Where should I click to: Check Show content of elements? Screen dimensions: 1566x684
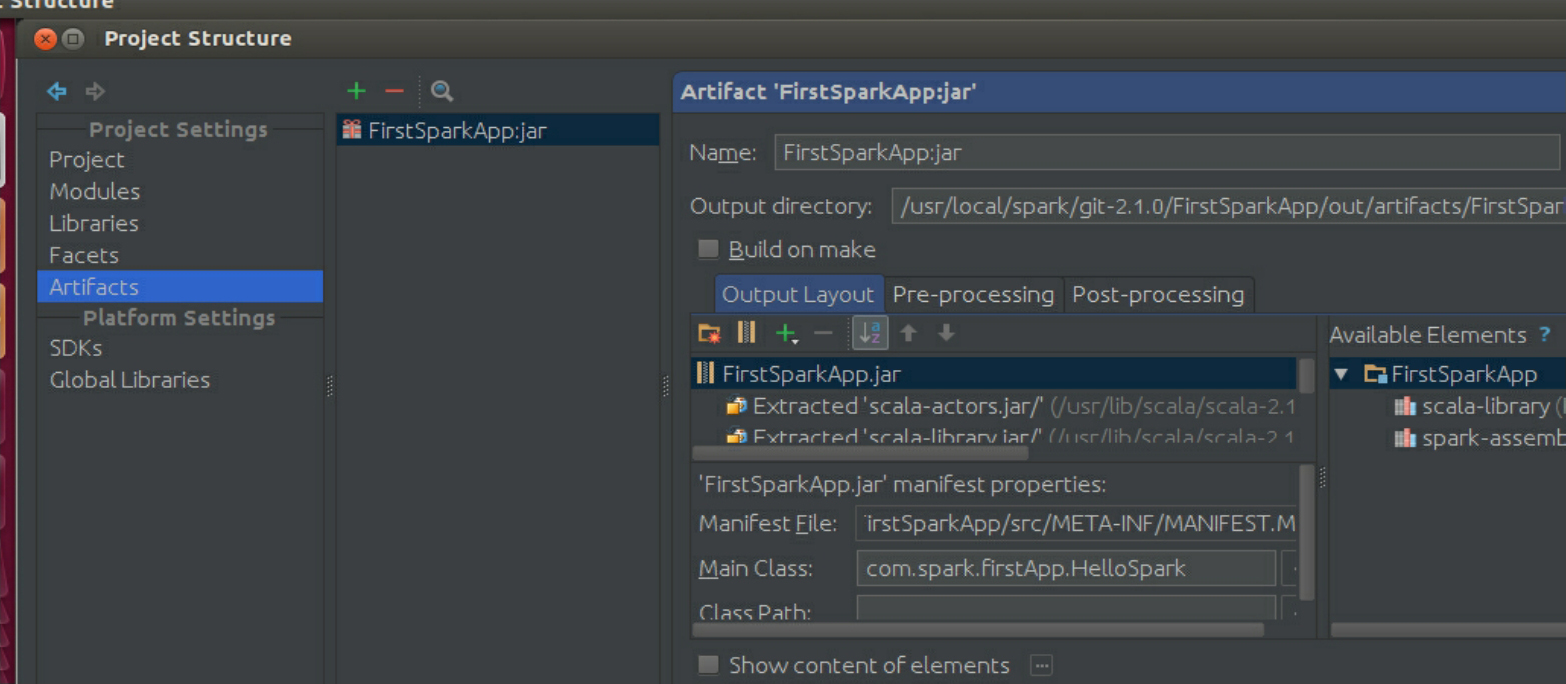pos(708,665)
